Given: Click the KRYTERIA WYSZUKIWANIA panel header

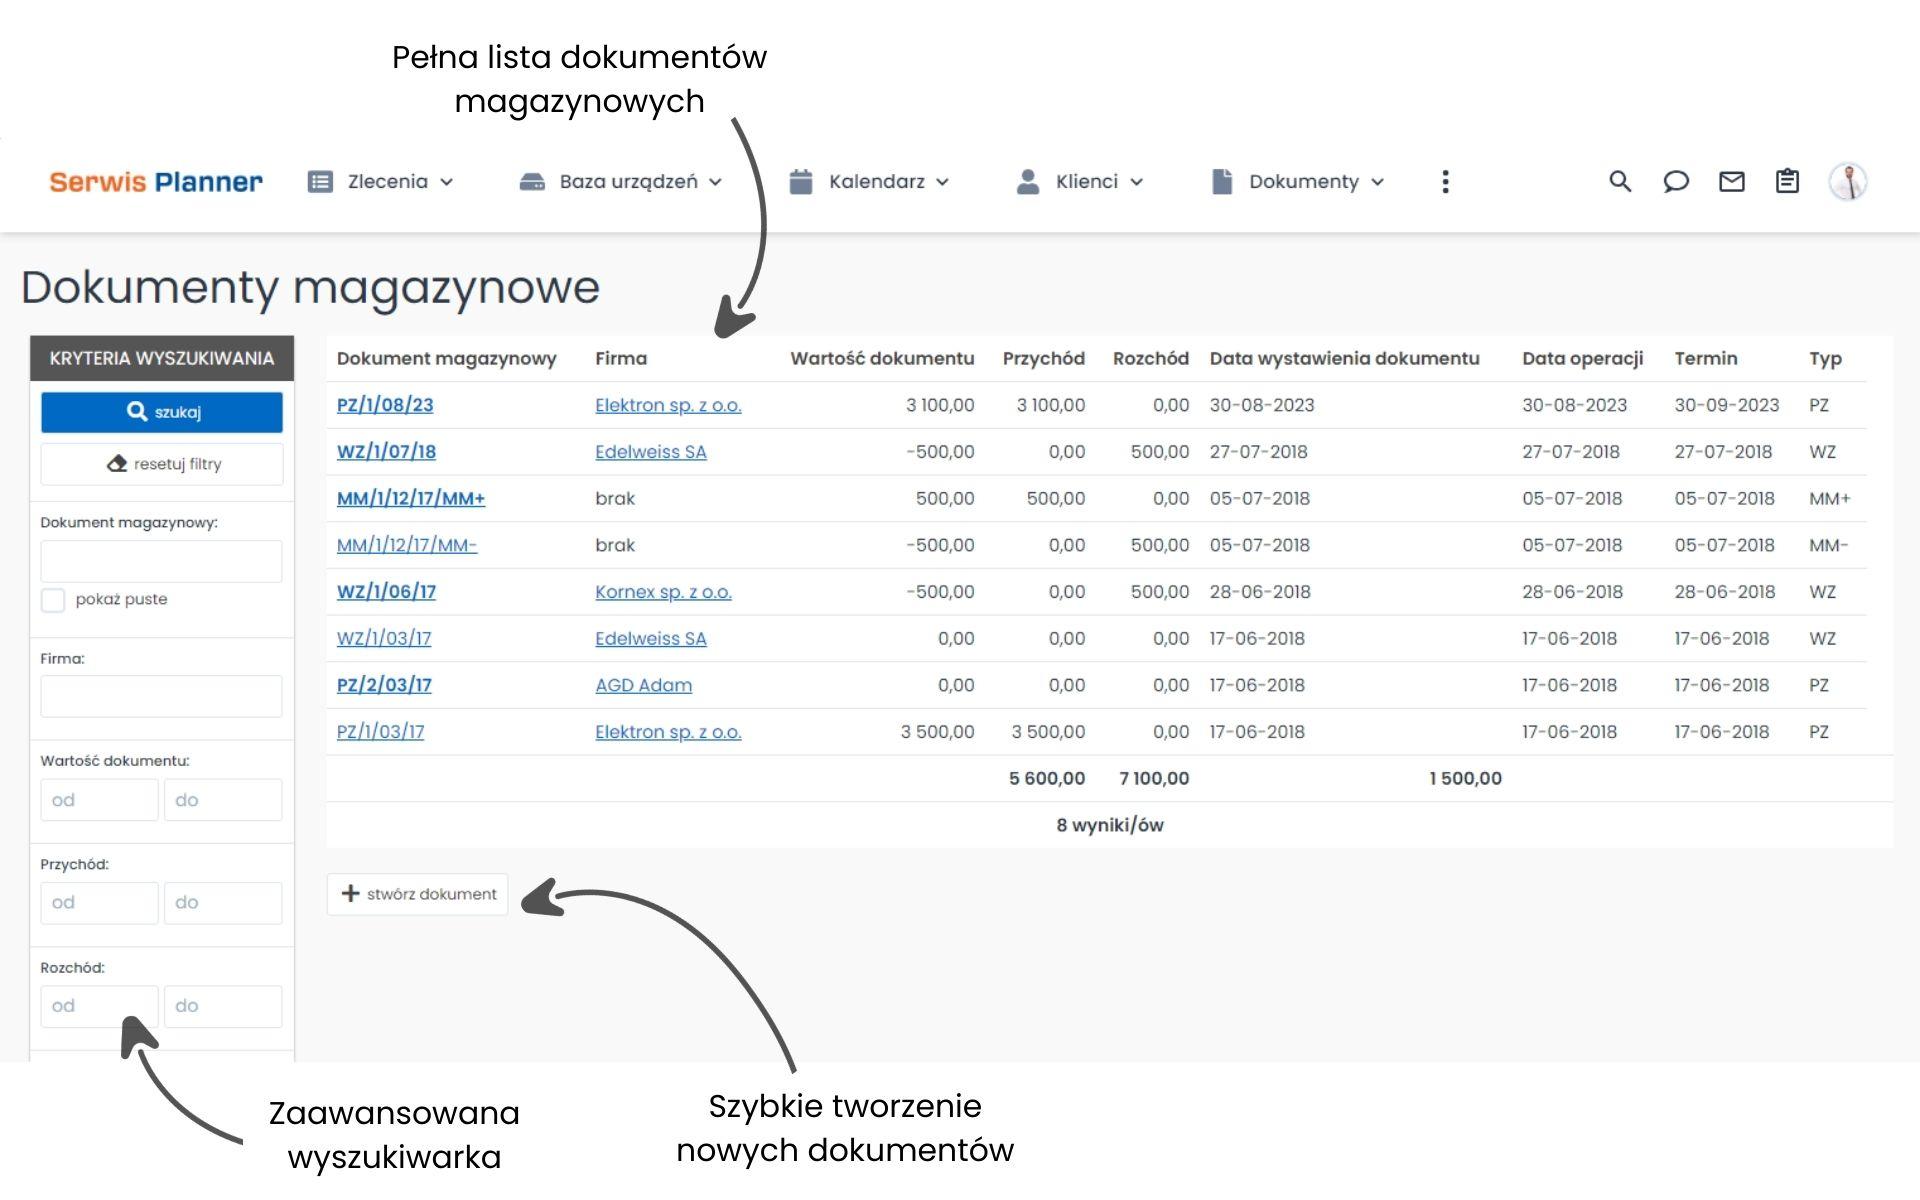Looking at the screenshot, I should click(162, 358).
